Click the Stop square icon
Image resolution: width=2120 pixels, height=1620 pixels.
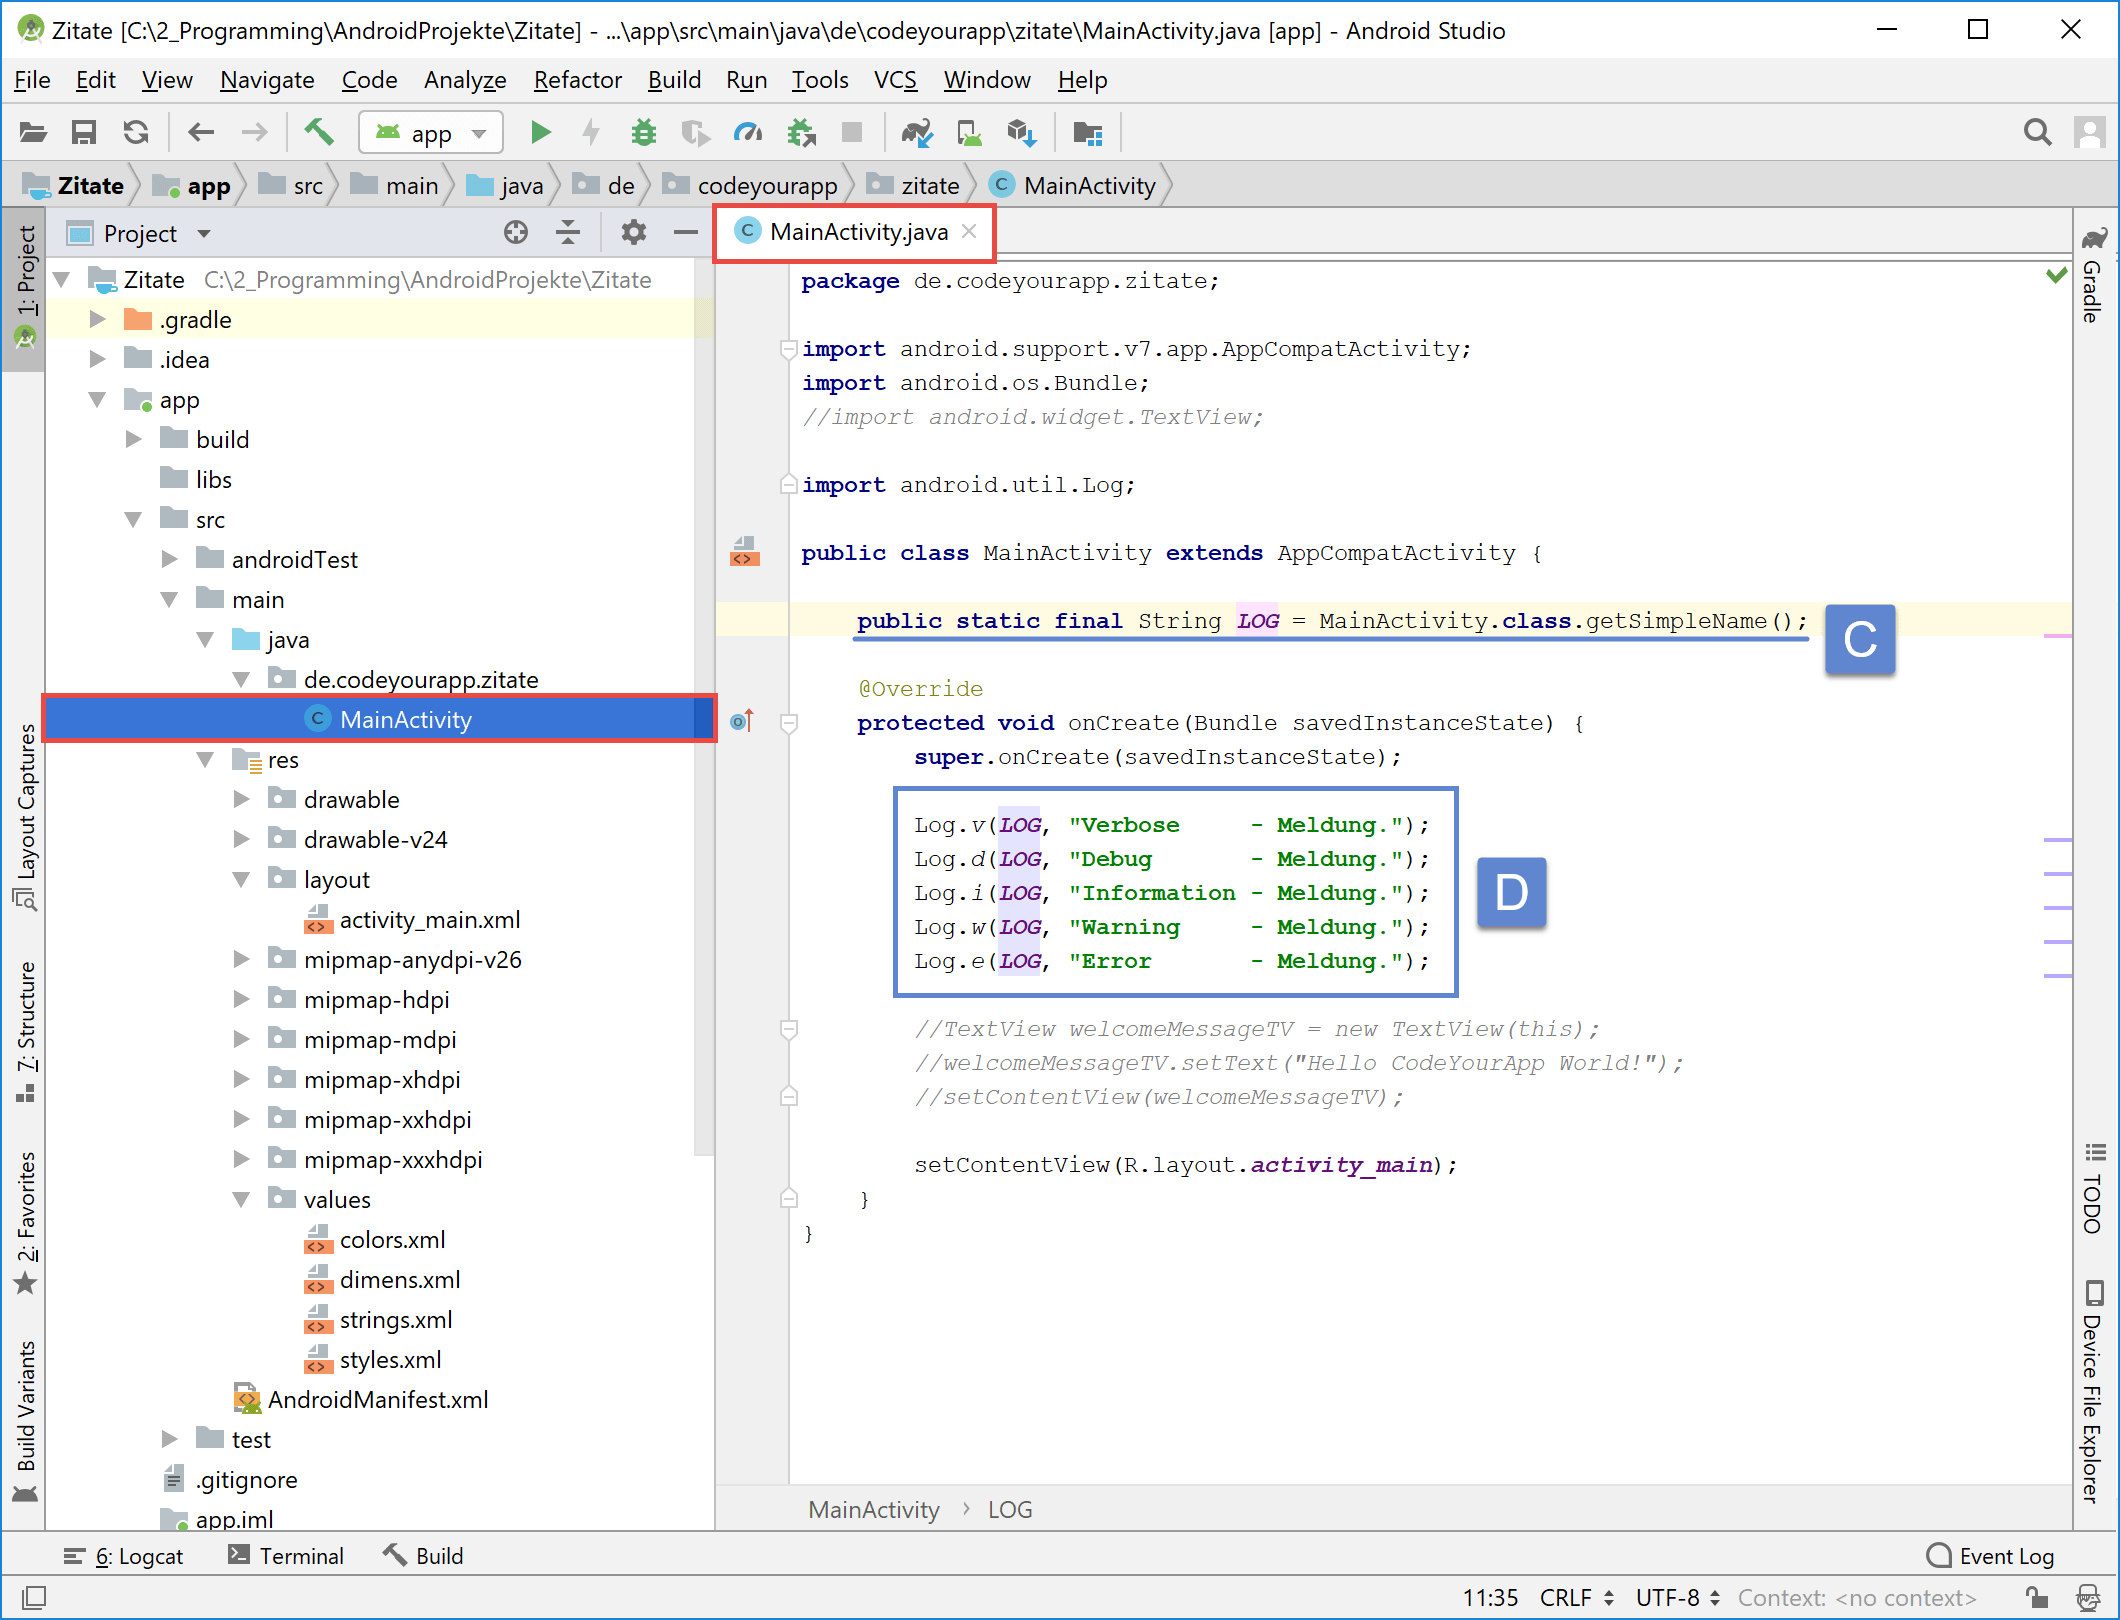pos(852,132)
